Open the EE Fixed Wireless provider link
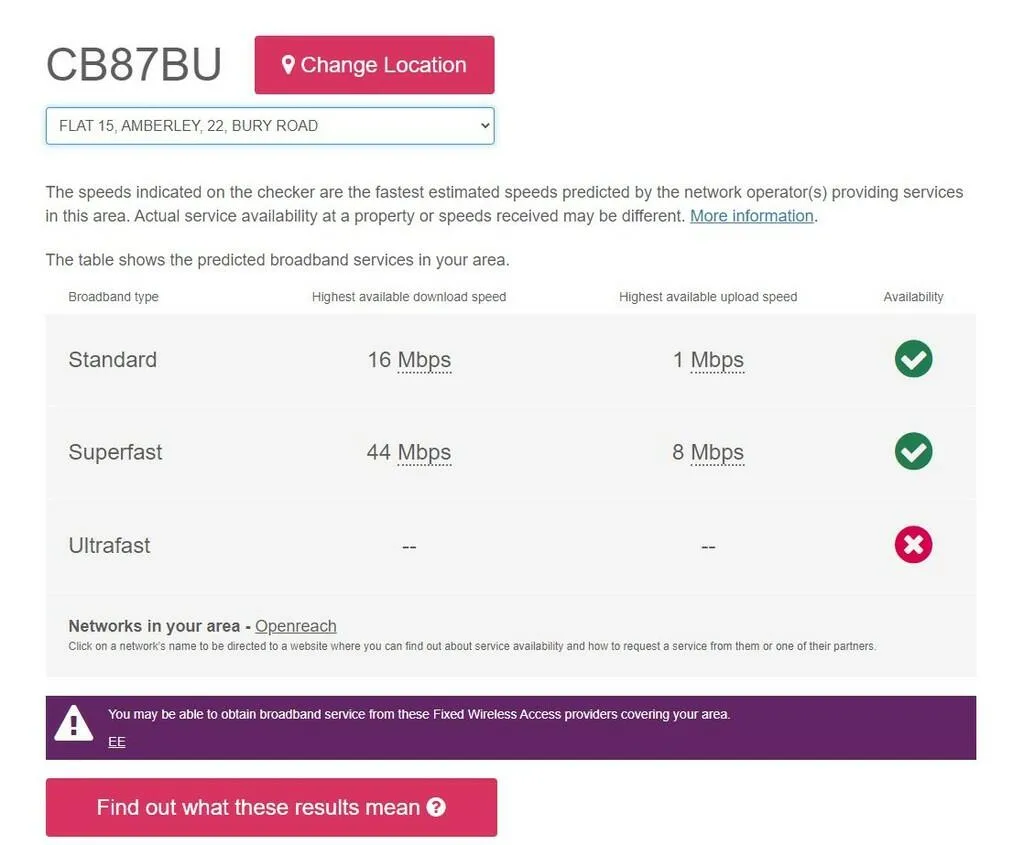1024x845 pixels. 117,742
